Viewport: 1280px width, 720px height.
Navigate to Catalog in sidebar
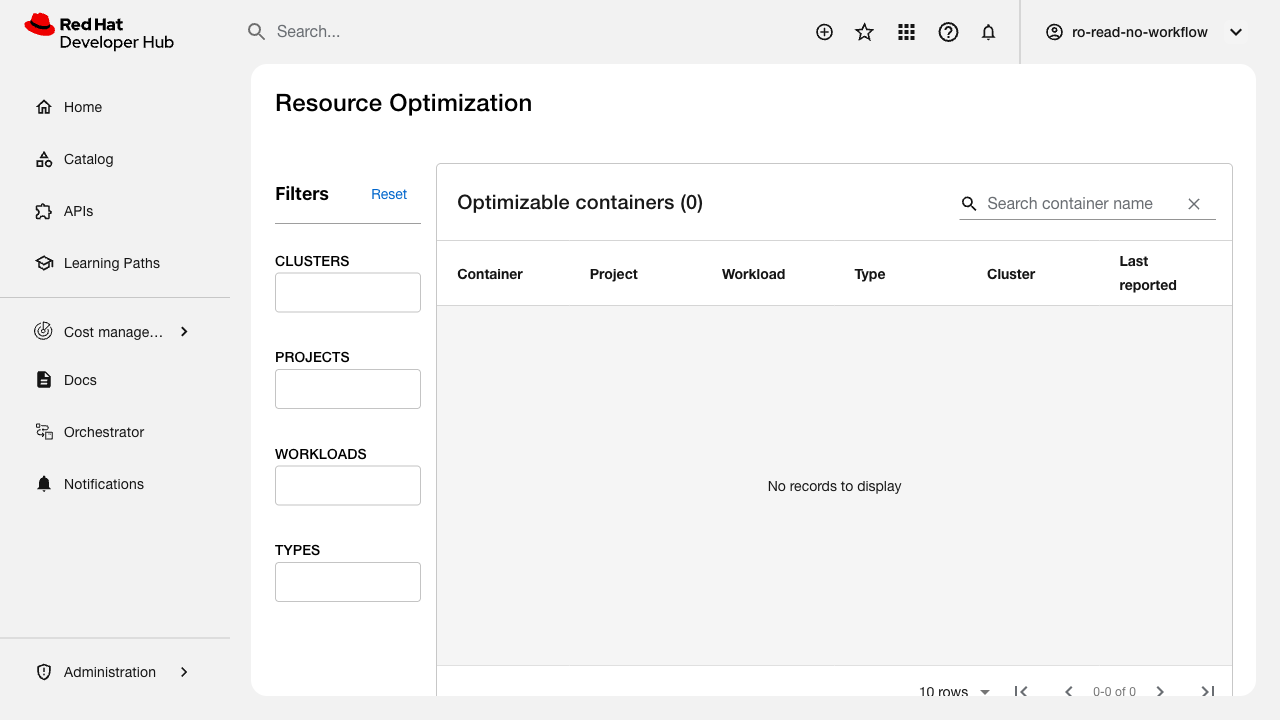pyautogui.click(x=88, y=159)
